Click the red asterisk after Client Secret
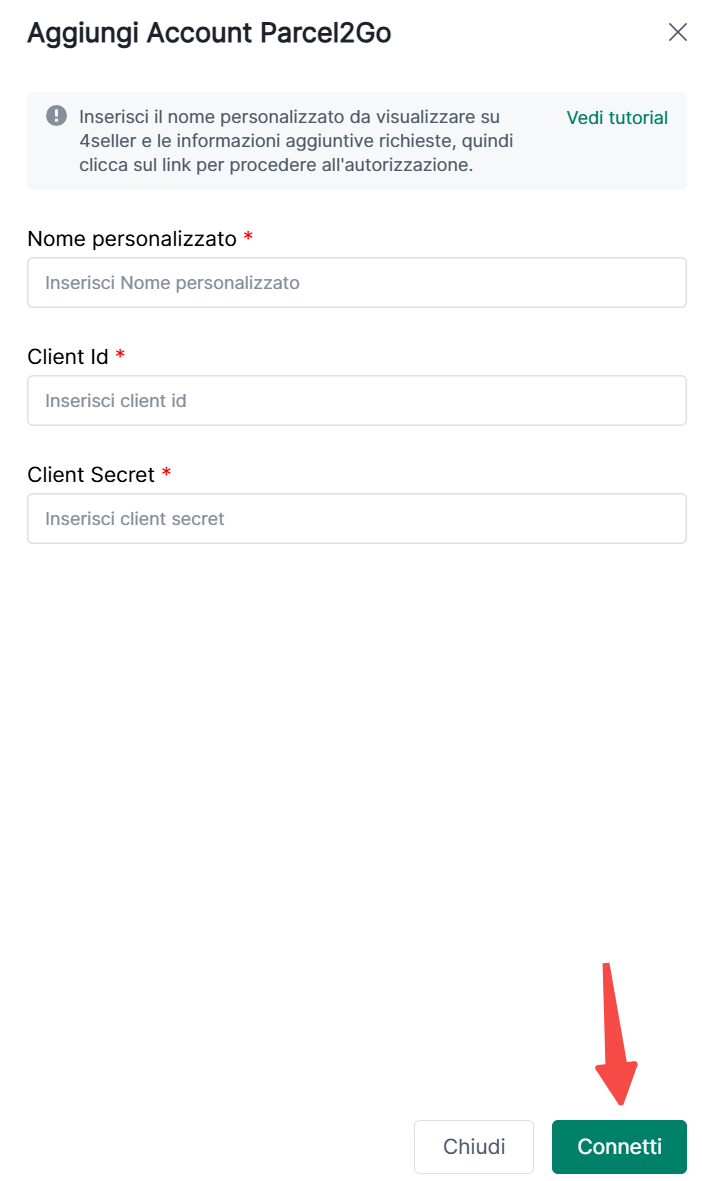Image resolution: width=702 pixels, height=1181 pixels. click(166, 473)
